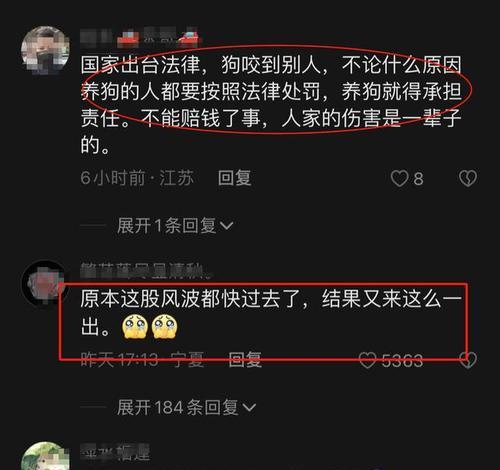
Task: Like the comment with 5363 likes
Action: (x=368, y=361)
